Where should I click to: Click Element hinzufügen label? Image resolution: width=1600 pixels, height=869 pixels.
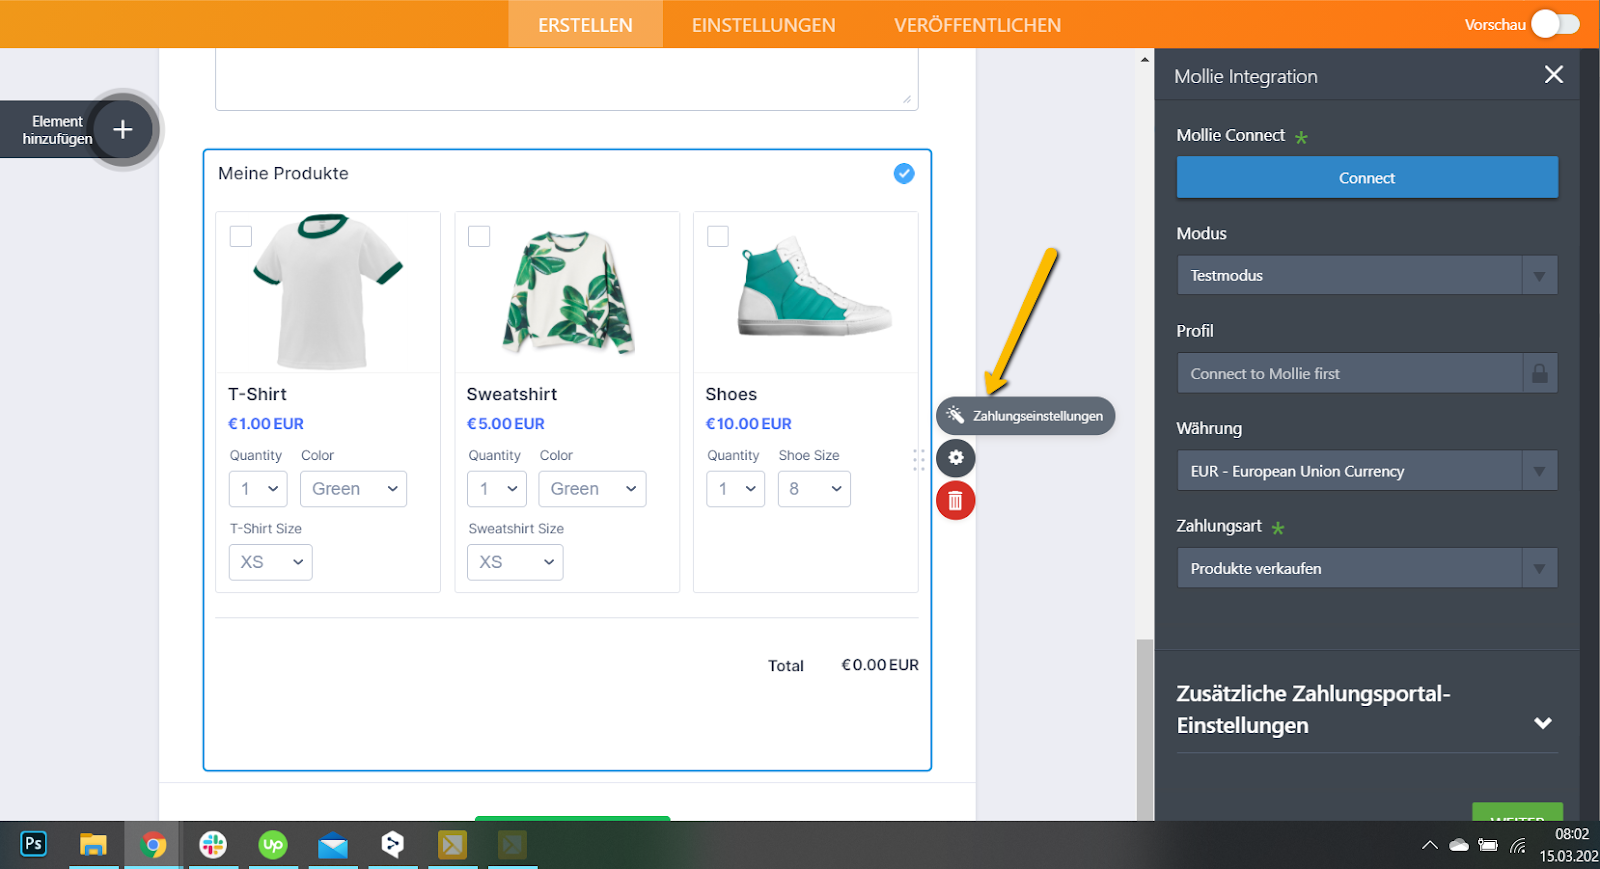point(57,130)
